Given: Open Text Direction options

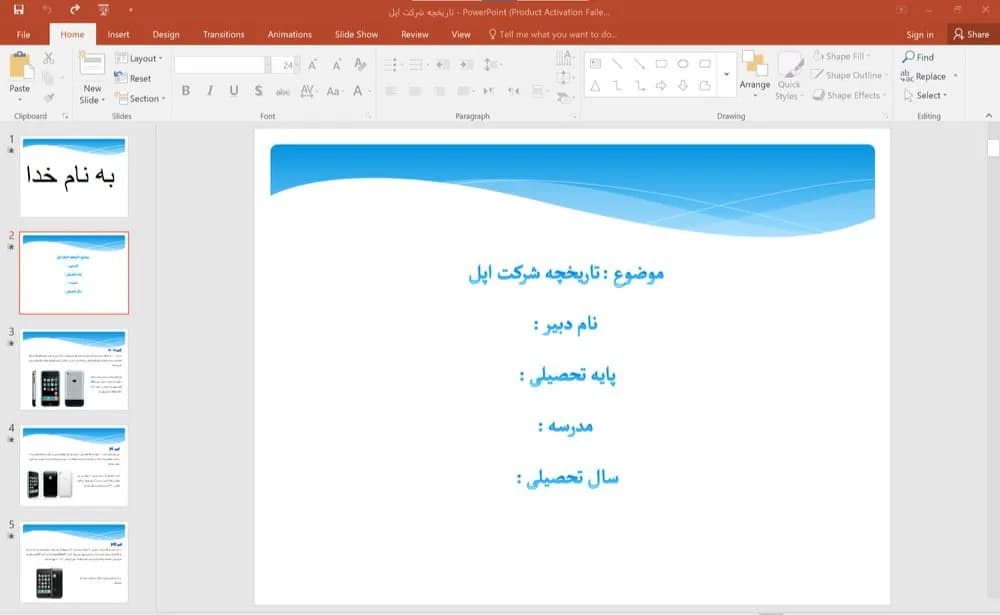Looking at the screenshot, I should (x=564, y=58).
